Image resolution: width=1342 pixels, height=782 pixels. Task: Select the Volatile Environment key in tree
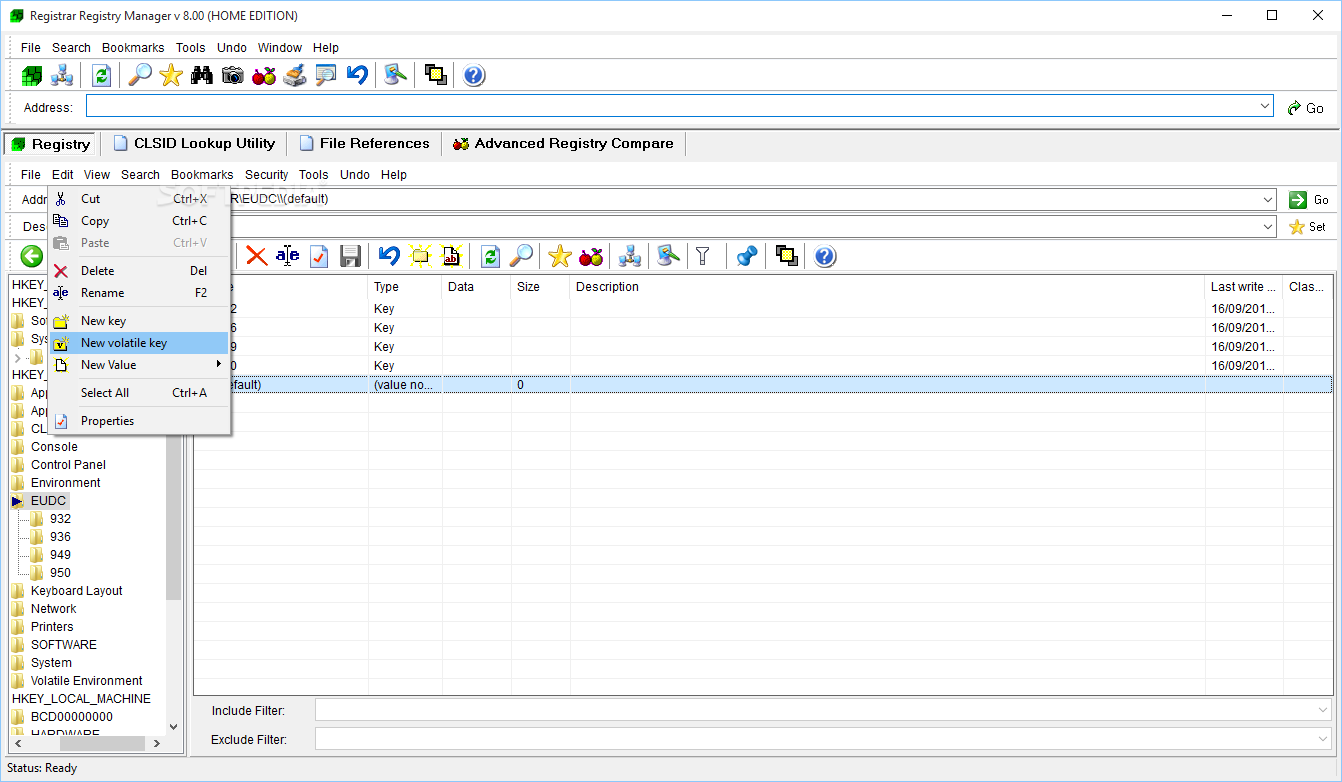point(87,681)
